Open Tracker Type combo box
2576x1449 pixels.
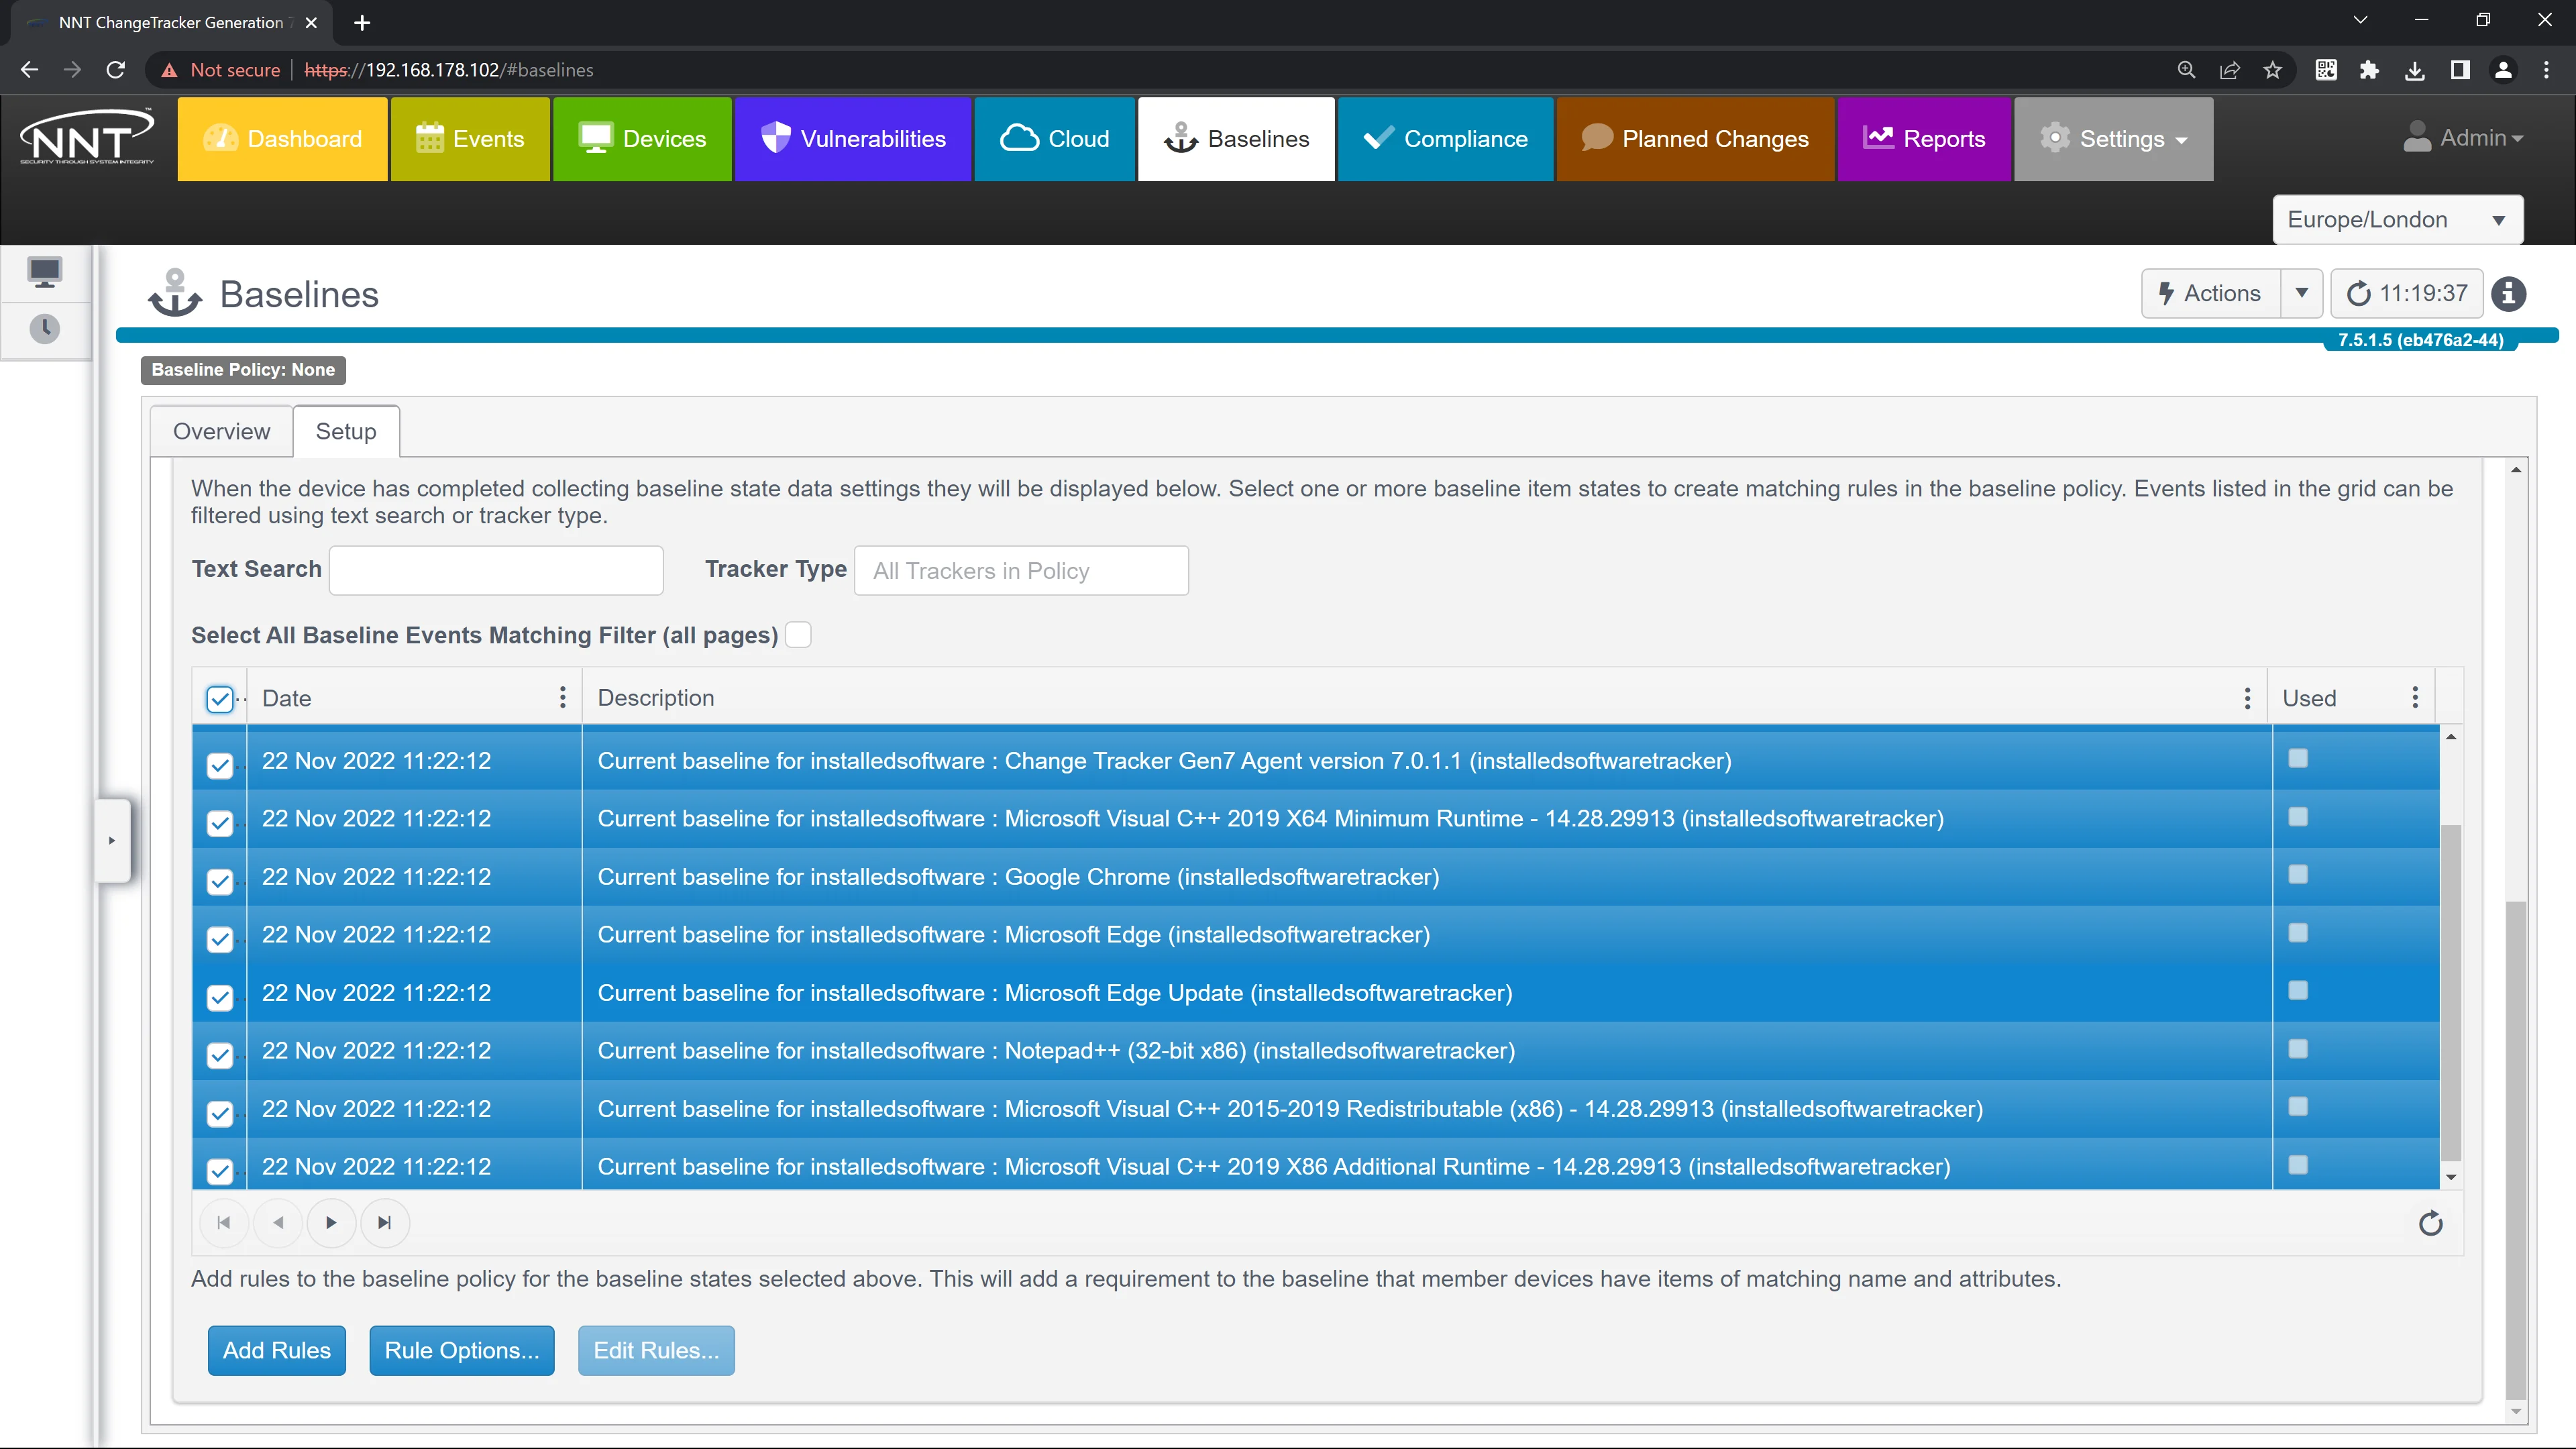[1021, 570]
